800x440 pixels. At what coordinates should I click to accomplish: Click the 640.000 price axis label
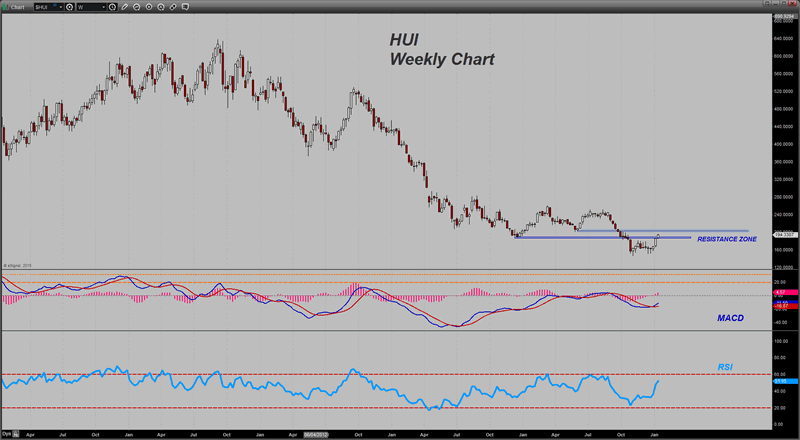[x=783, y=38]
